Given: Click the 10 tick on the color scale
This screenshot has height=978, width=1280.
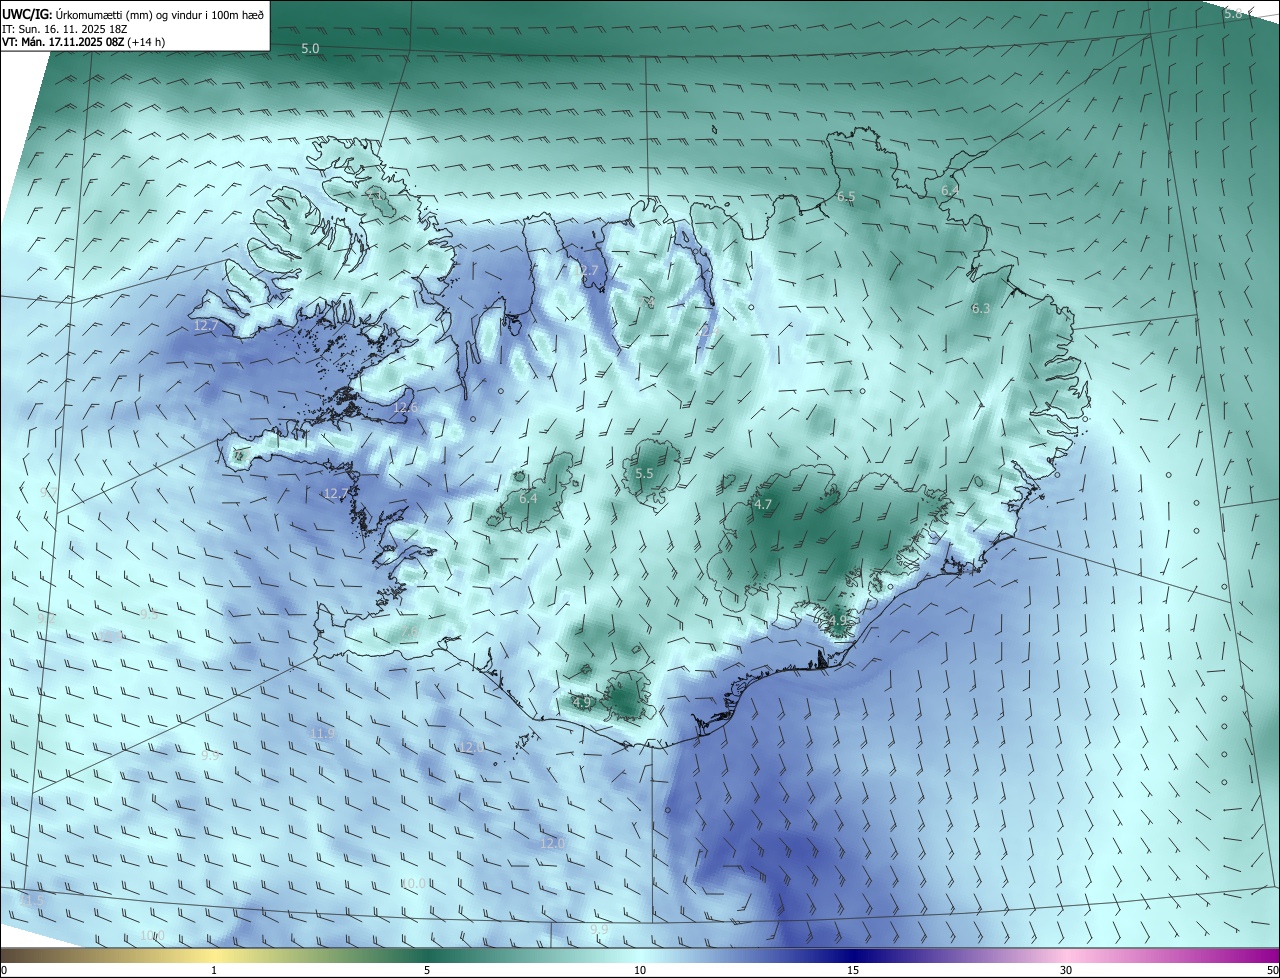Looking at the screenshot, I should (x=640, y=970).
